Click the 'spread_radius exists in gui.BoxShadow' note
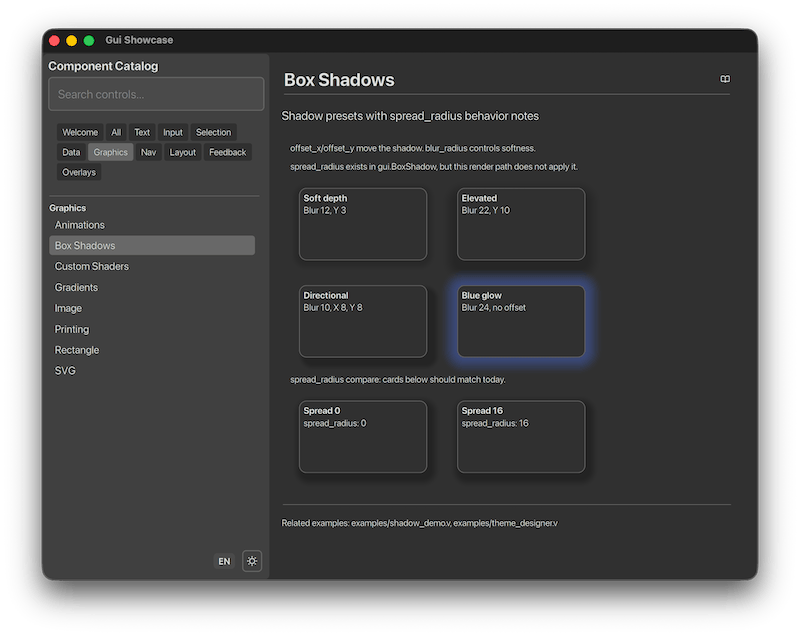800x636 pixels. 434,166
